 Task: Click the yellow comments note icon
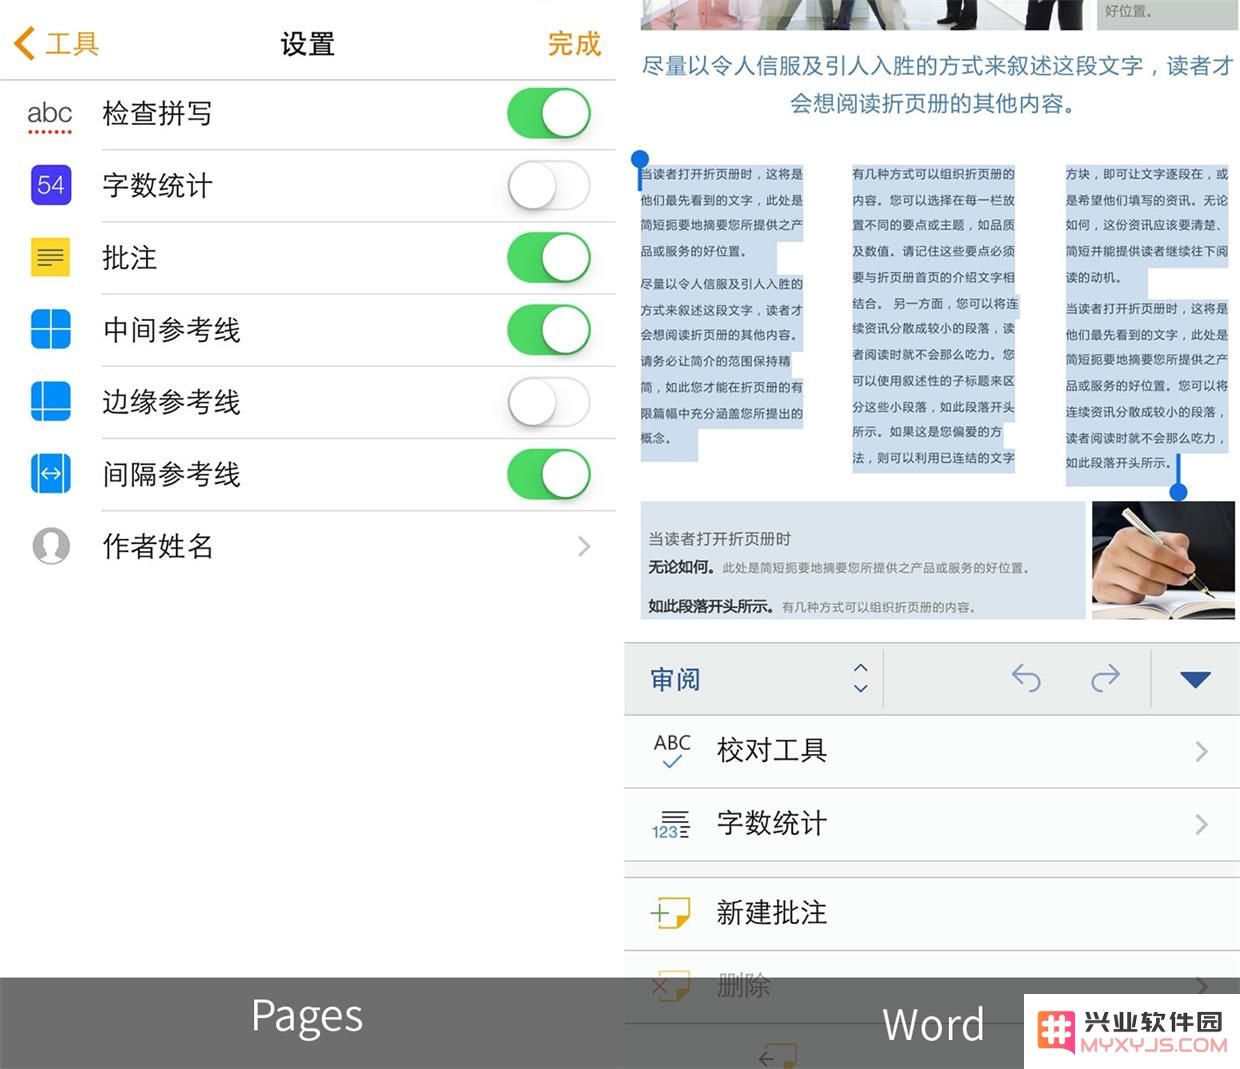51,257
